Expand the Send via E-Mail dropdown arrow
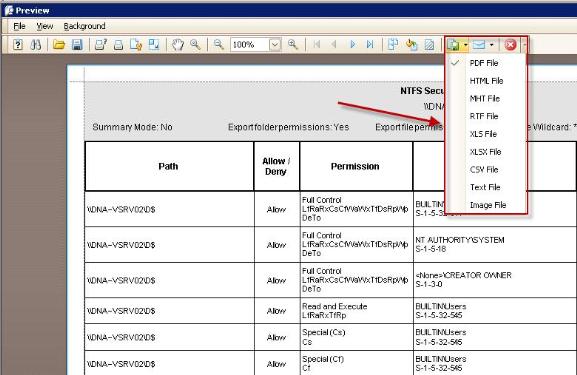Screen dimensions: 577x375 [491, 45]
